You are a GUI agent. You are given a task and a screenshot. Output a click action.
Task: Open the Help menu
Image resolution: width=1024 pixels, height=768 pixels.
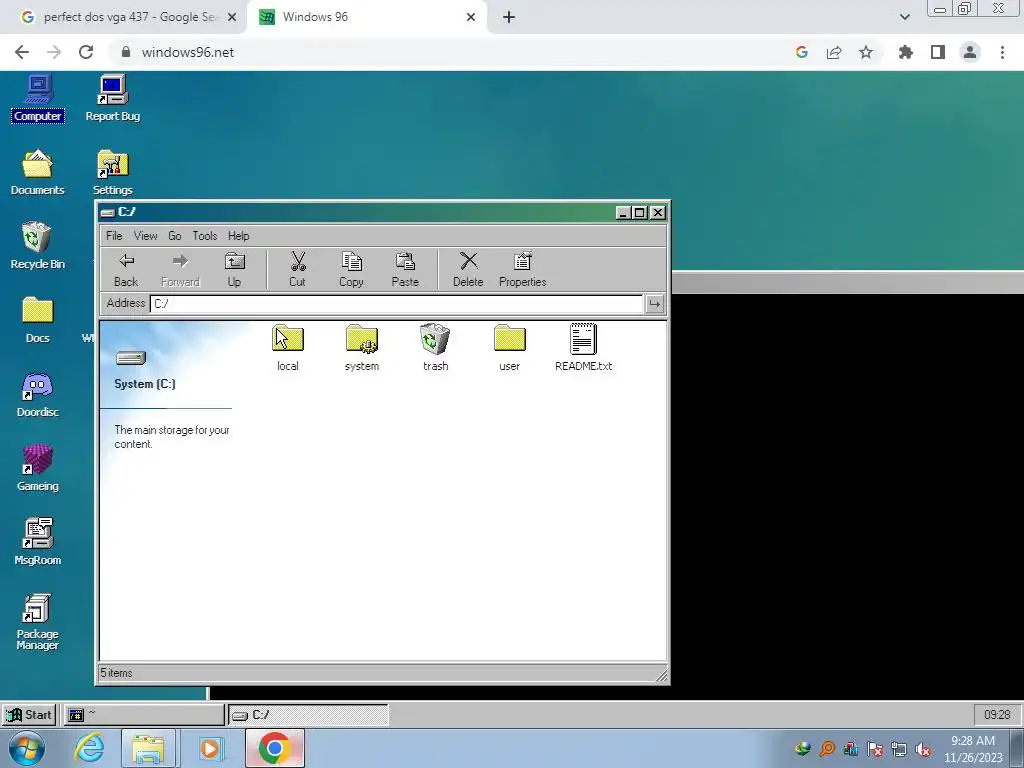(238, 236)
